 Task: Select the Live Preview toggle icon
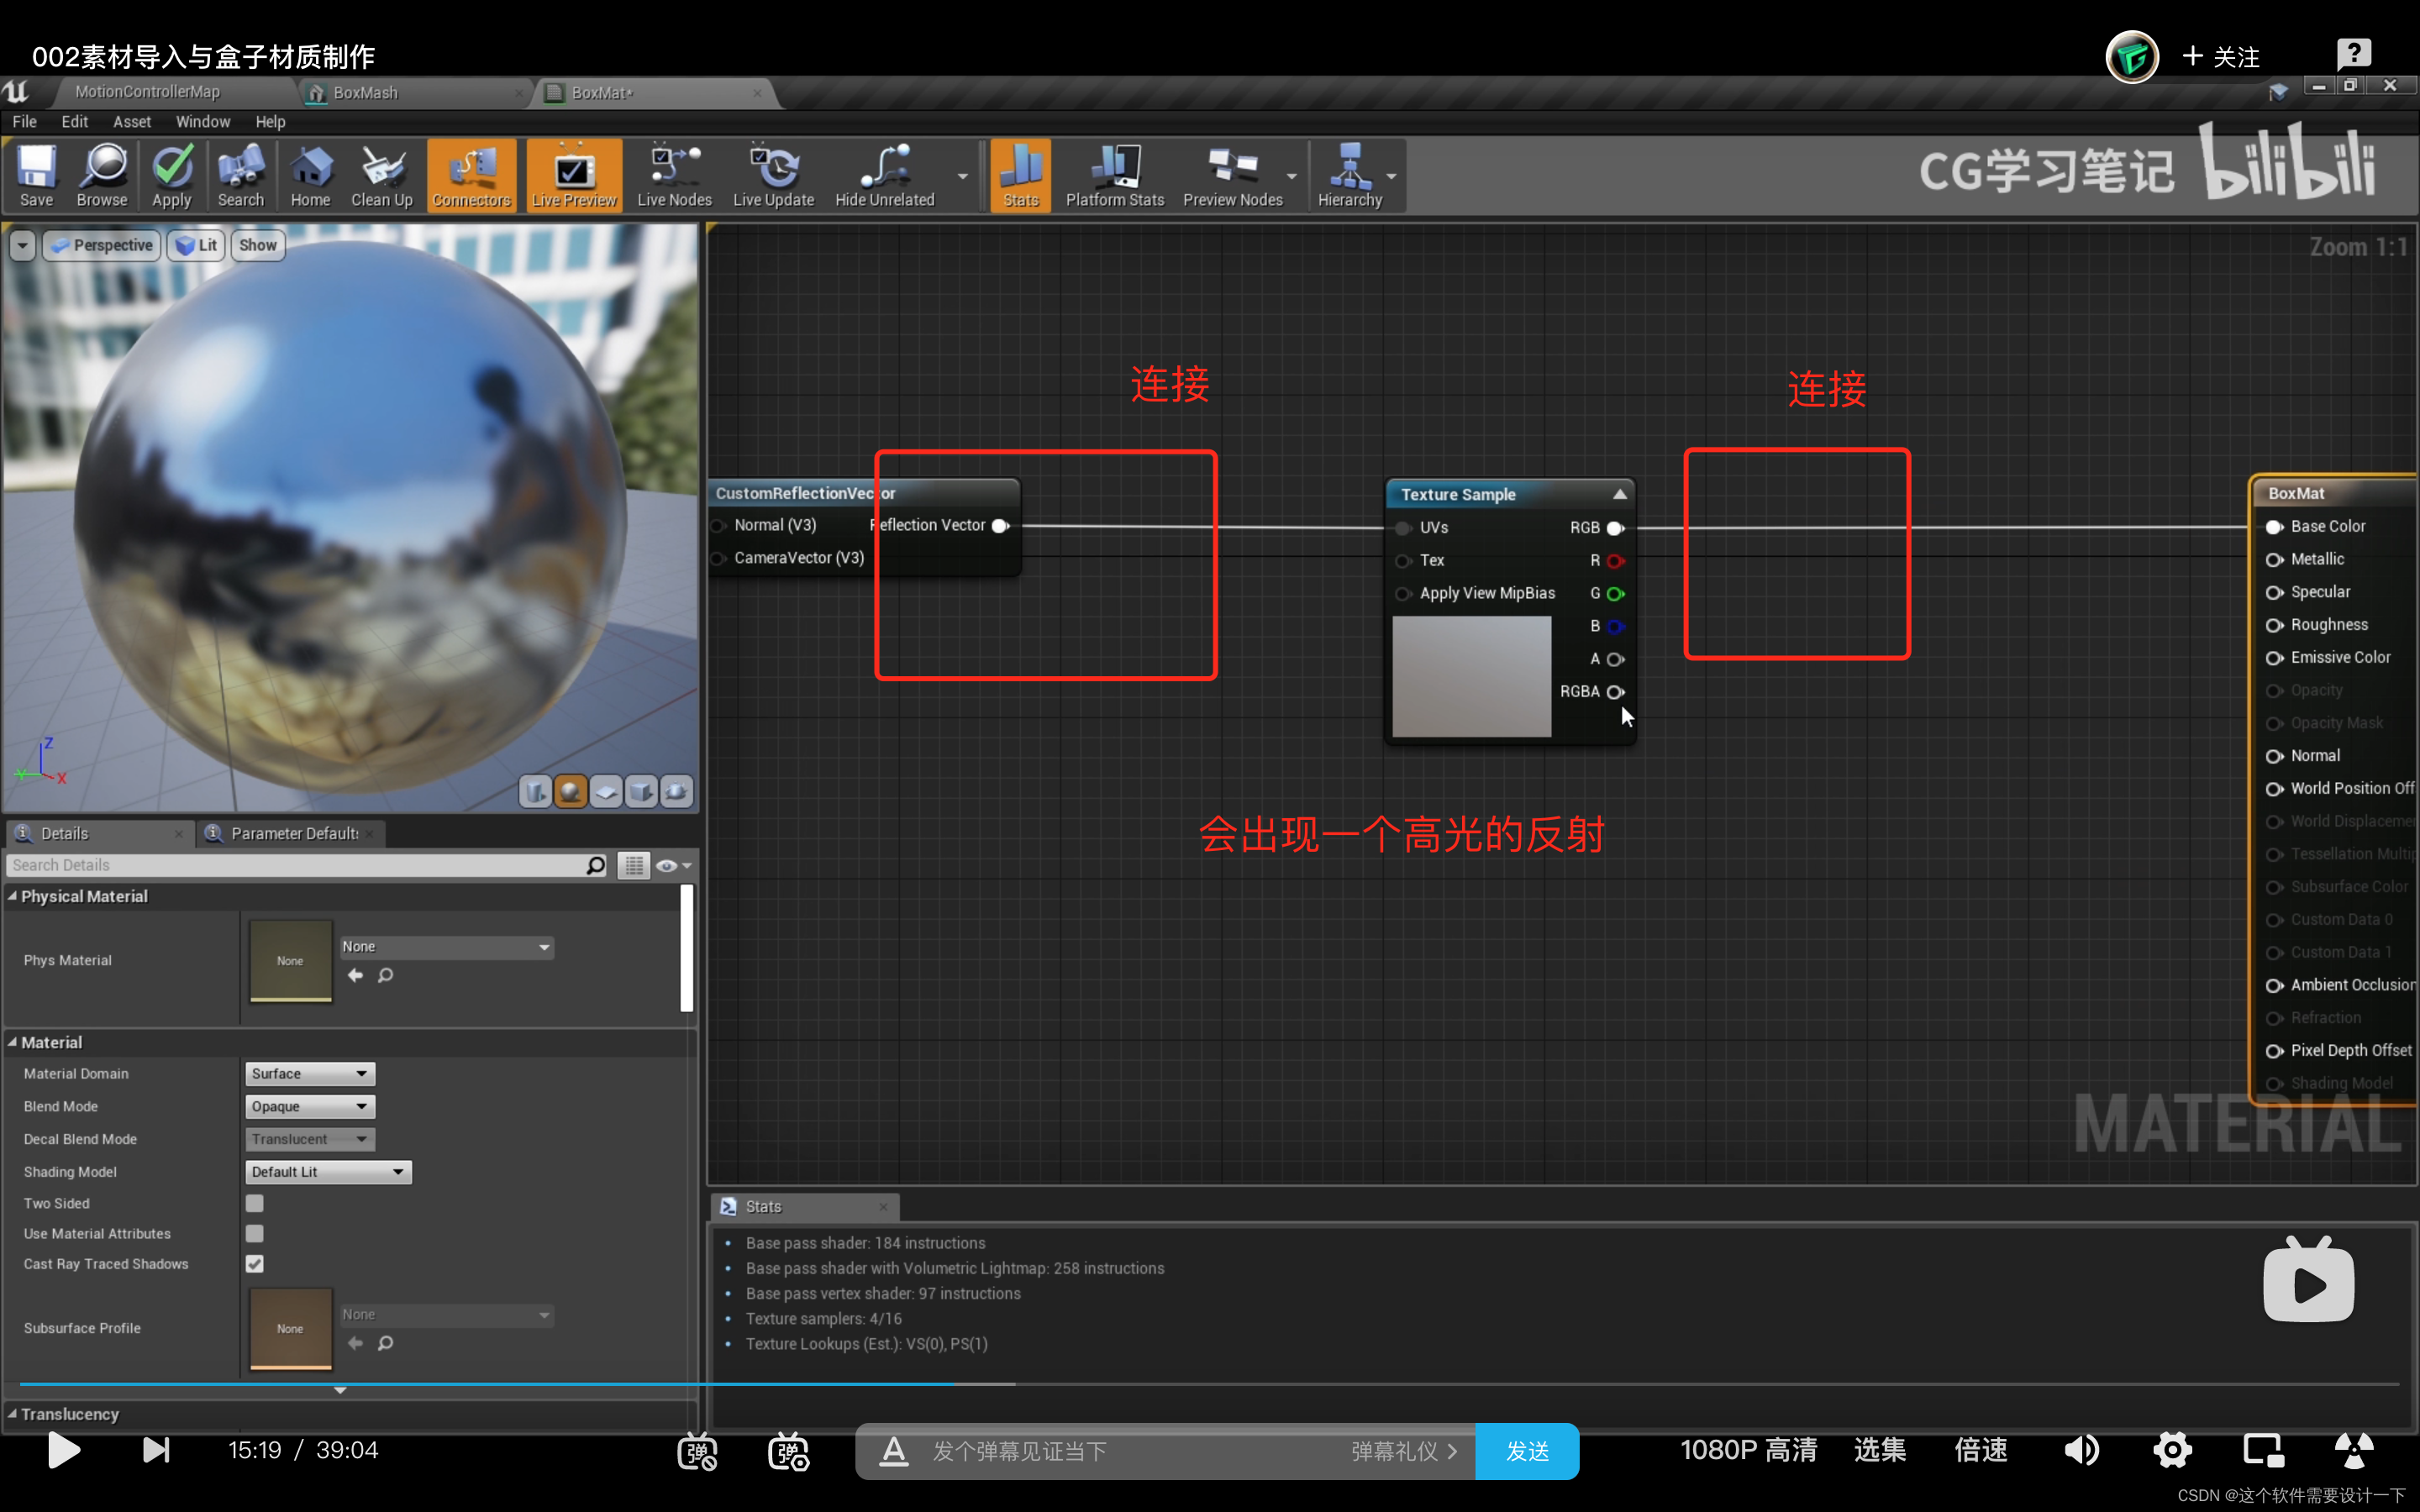pyautogui.click(x=575, y=174)
